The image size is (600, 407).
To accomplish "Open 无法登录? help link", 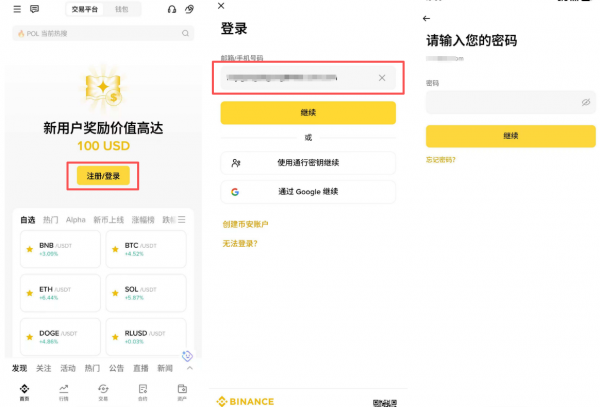I will pos(240,244).
